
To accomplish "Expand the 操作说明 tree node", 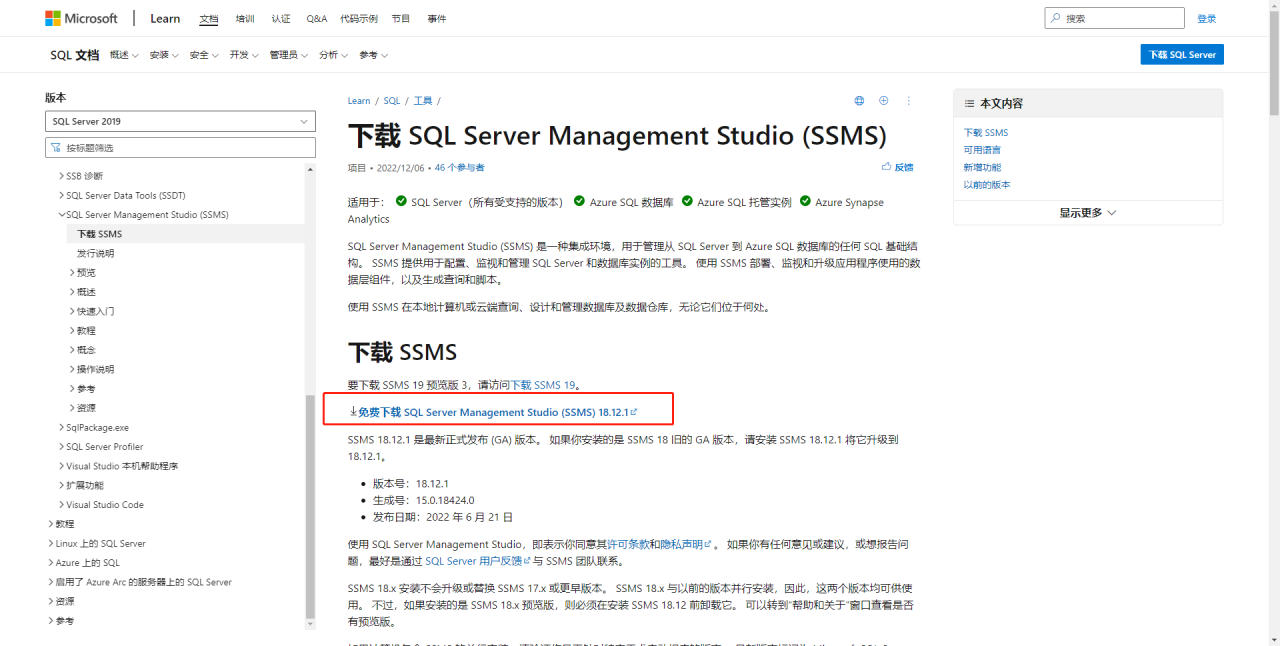I will [x=72, y=369].
